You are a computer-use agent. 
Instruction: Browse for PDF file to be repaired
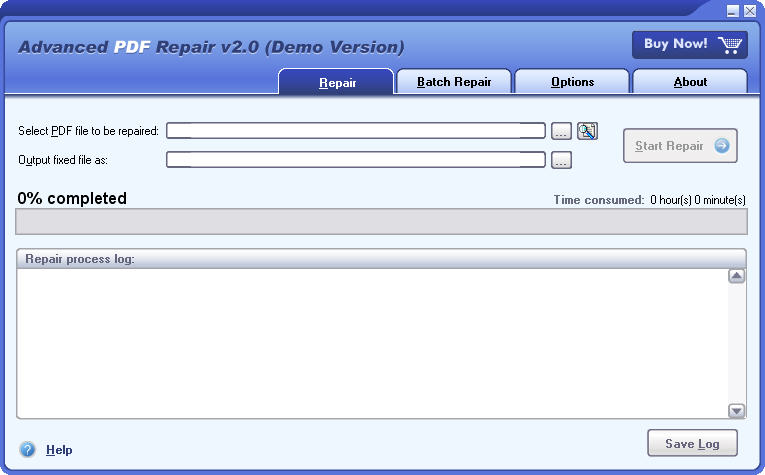561,131
